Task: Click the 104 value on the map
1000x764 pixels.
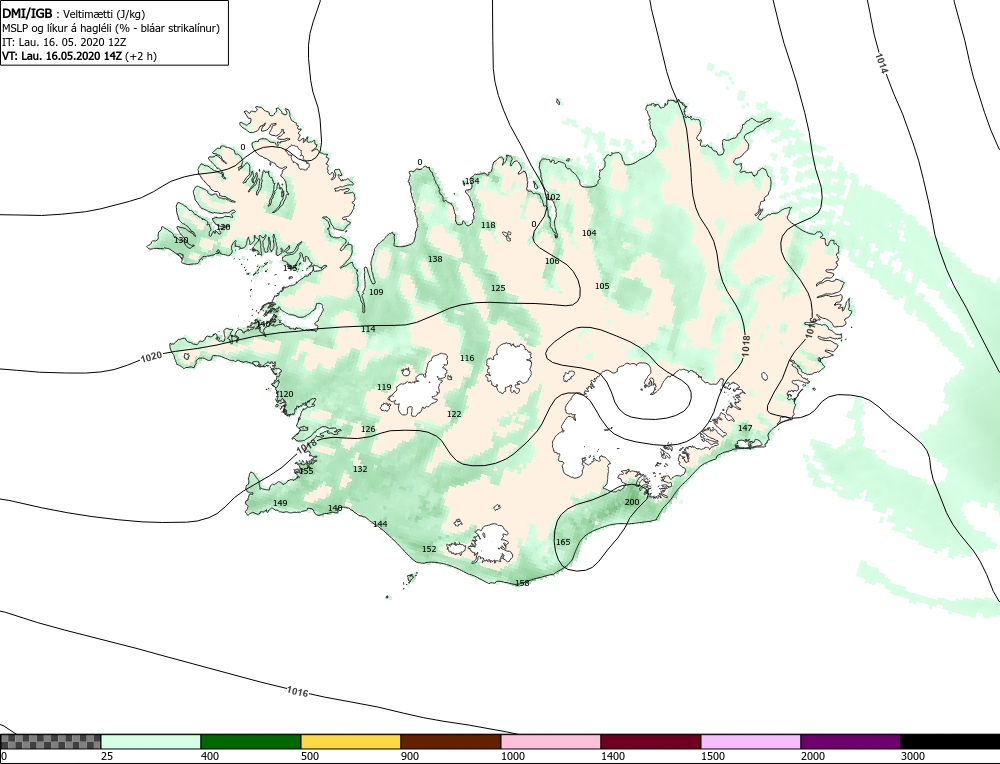Action: [x=589, y=233]
